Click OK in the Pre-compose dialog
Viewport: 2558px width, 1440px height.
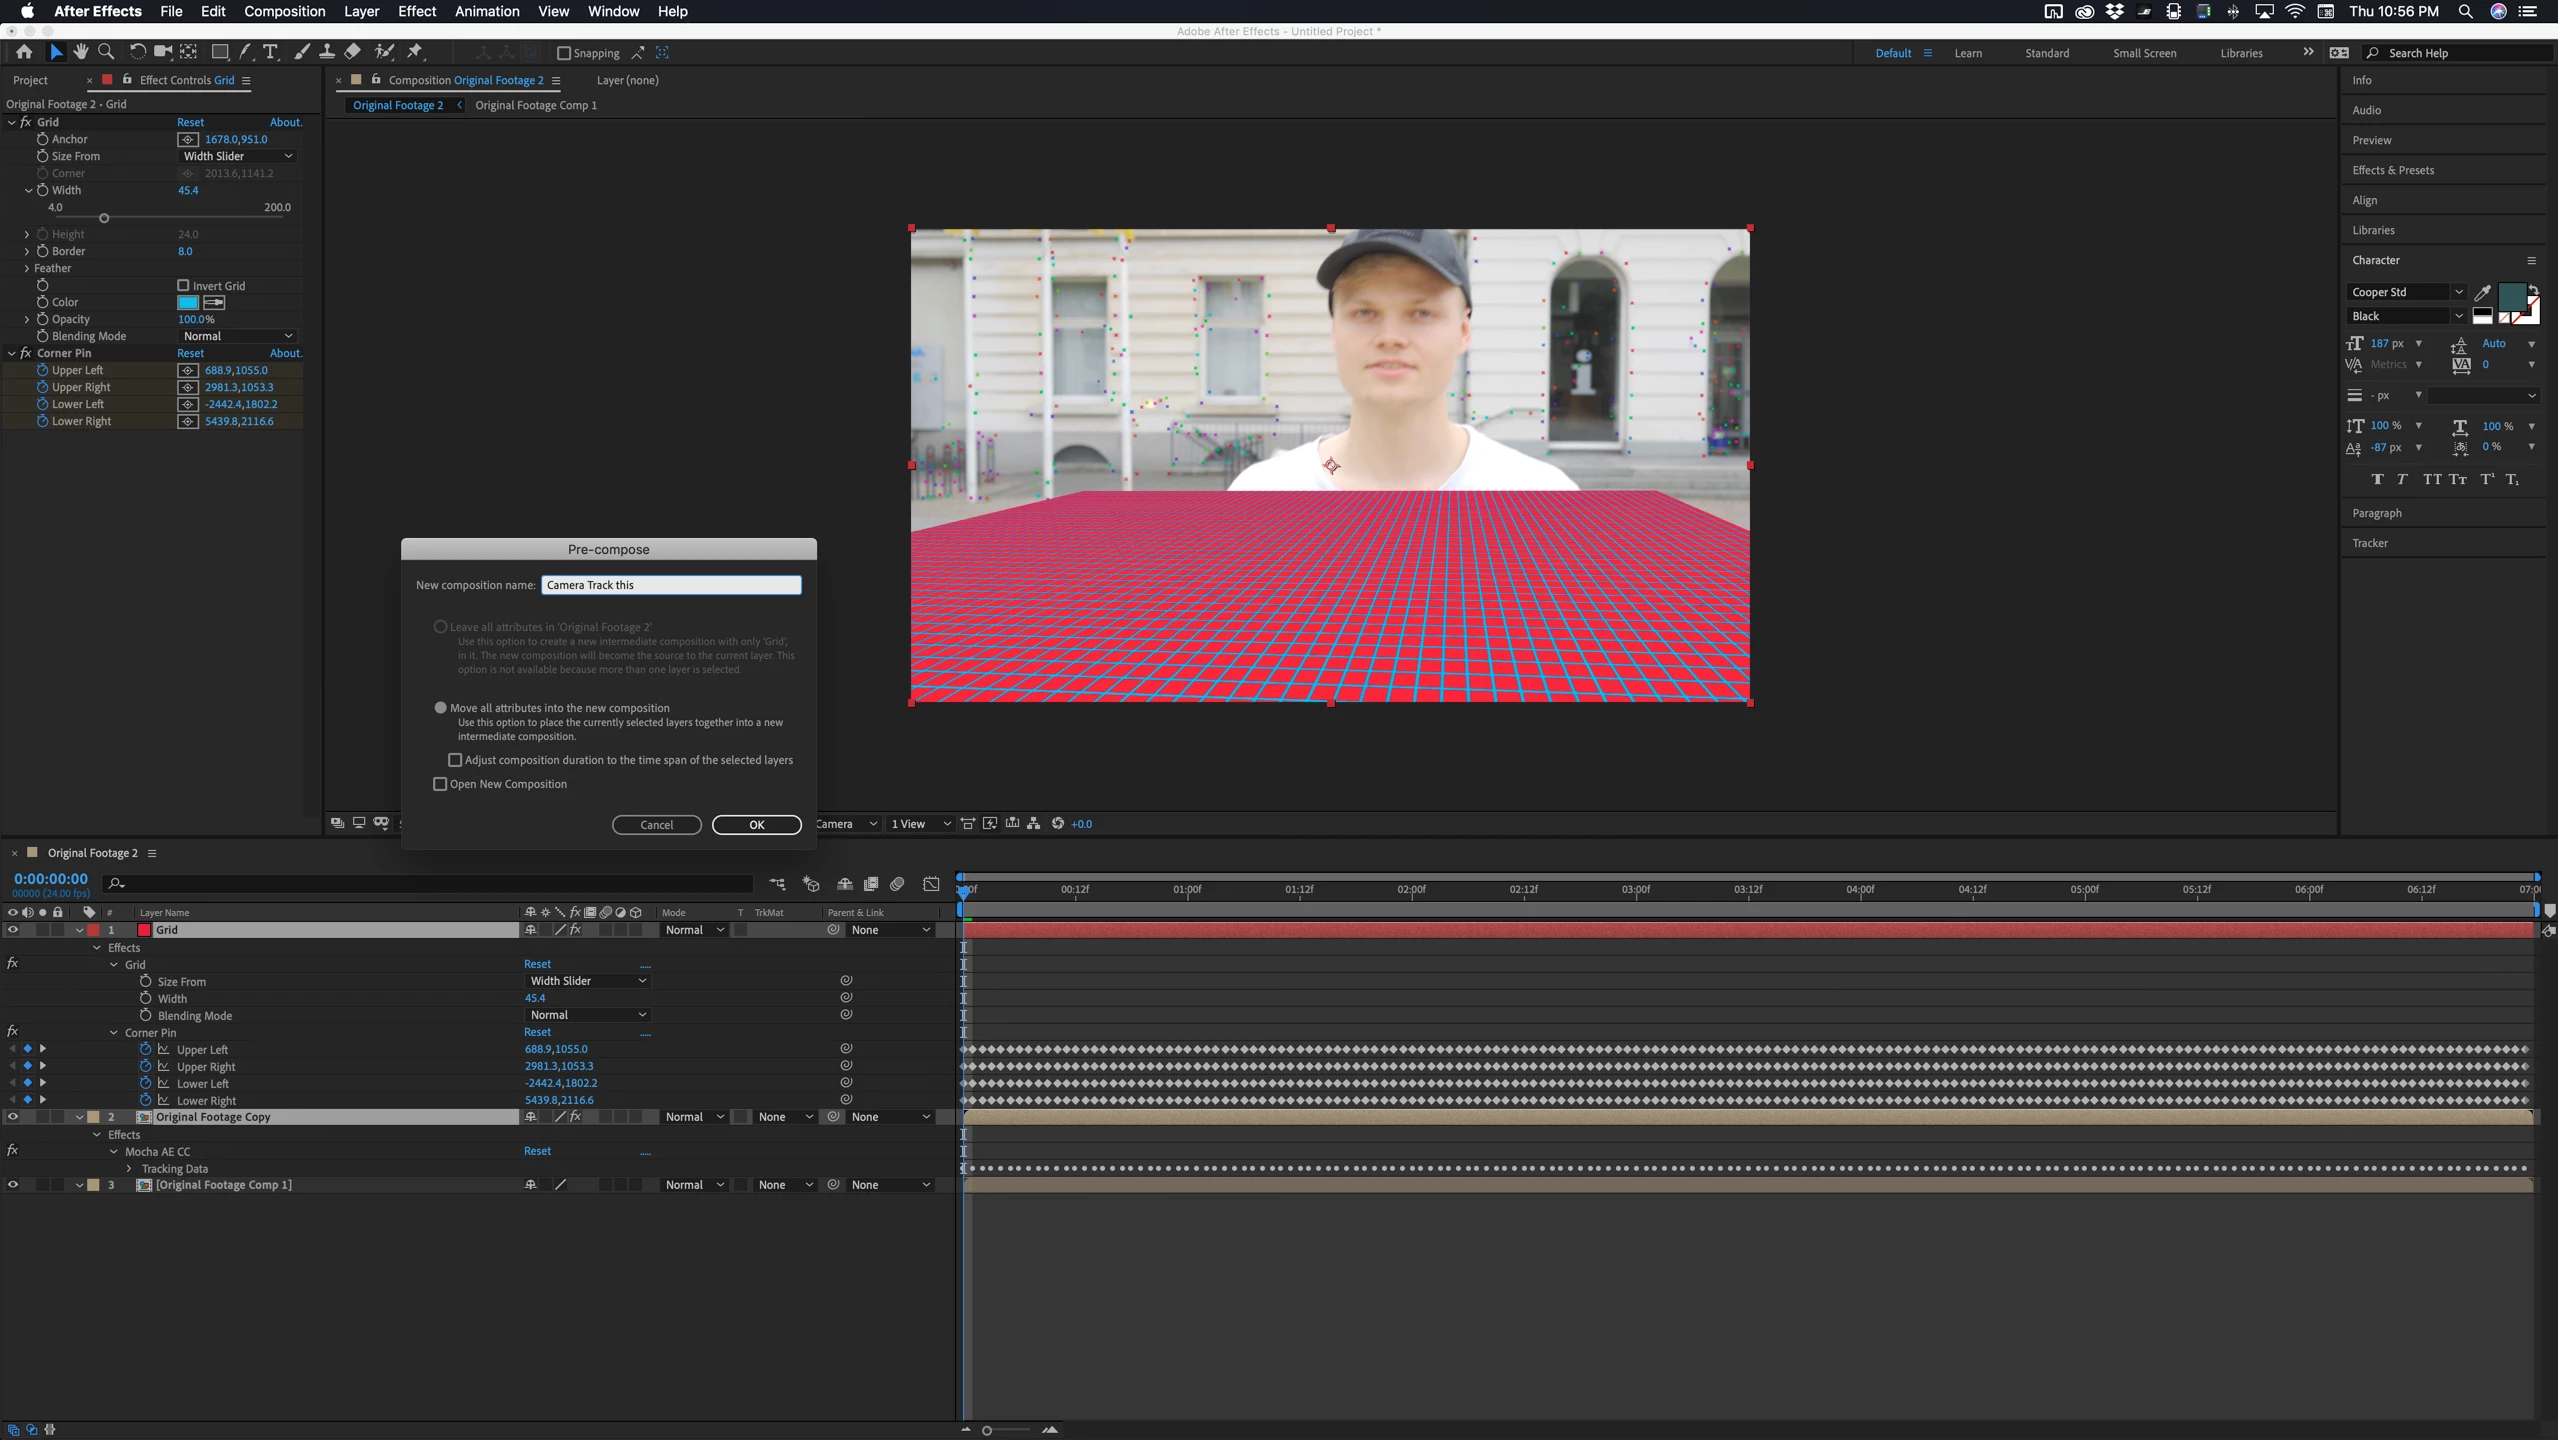756,825
